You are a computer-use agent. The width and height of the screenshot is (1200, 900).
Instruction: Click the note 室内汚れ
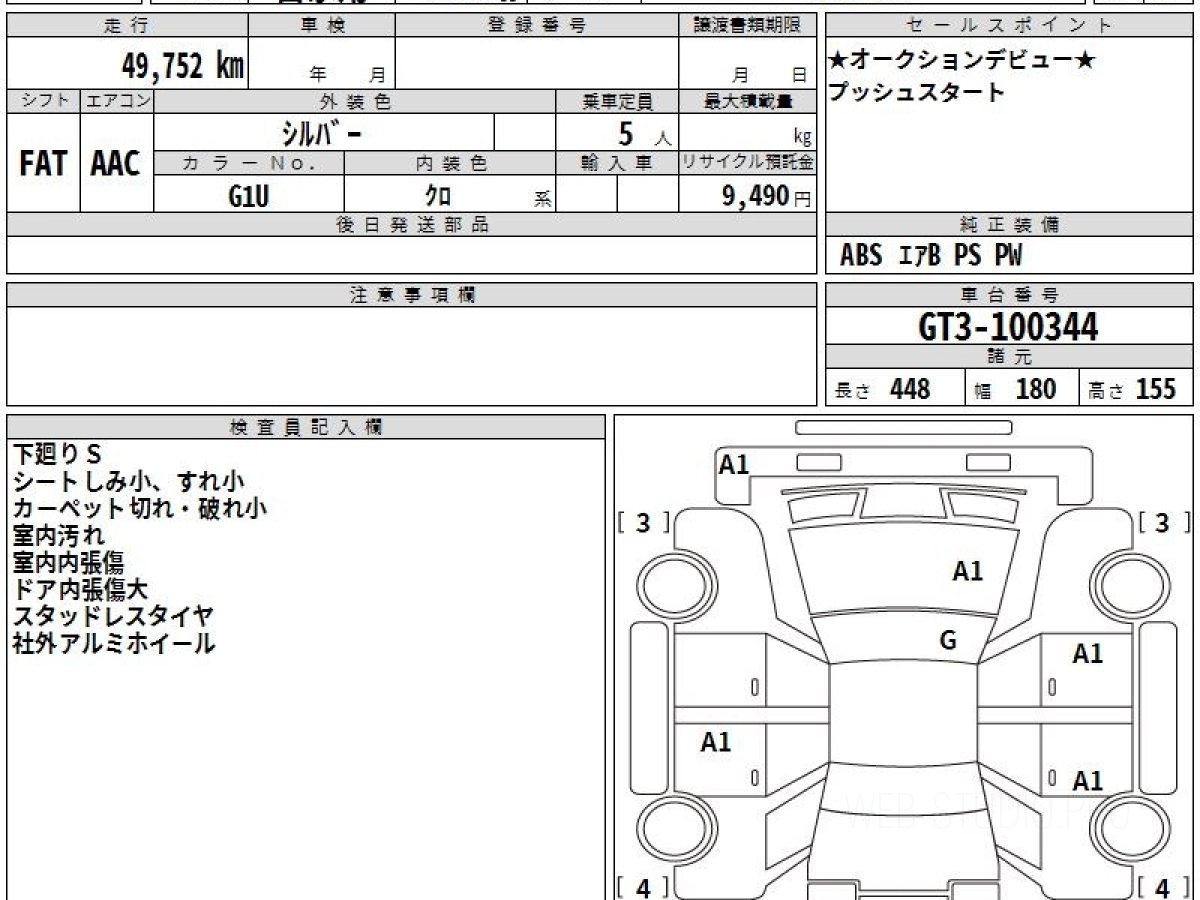point(58,535)
